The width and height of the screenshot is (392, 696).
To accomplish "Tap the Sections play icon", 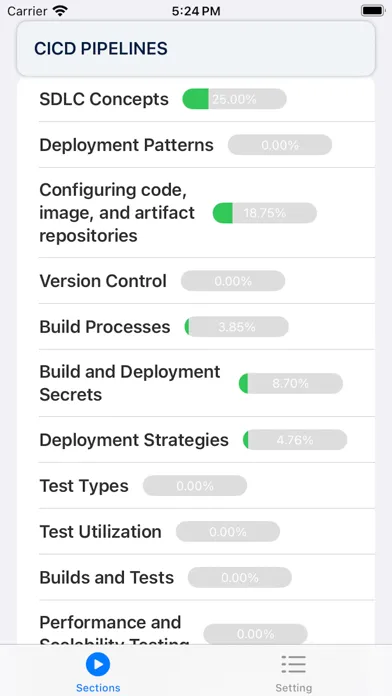I will (x=98, y=664).
